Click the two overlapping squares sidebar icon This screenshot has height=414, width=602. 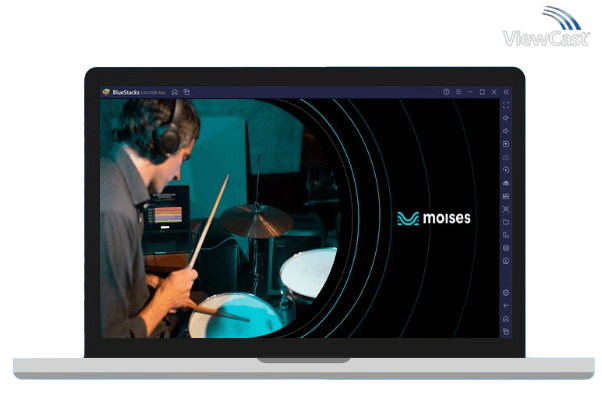506,235
